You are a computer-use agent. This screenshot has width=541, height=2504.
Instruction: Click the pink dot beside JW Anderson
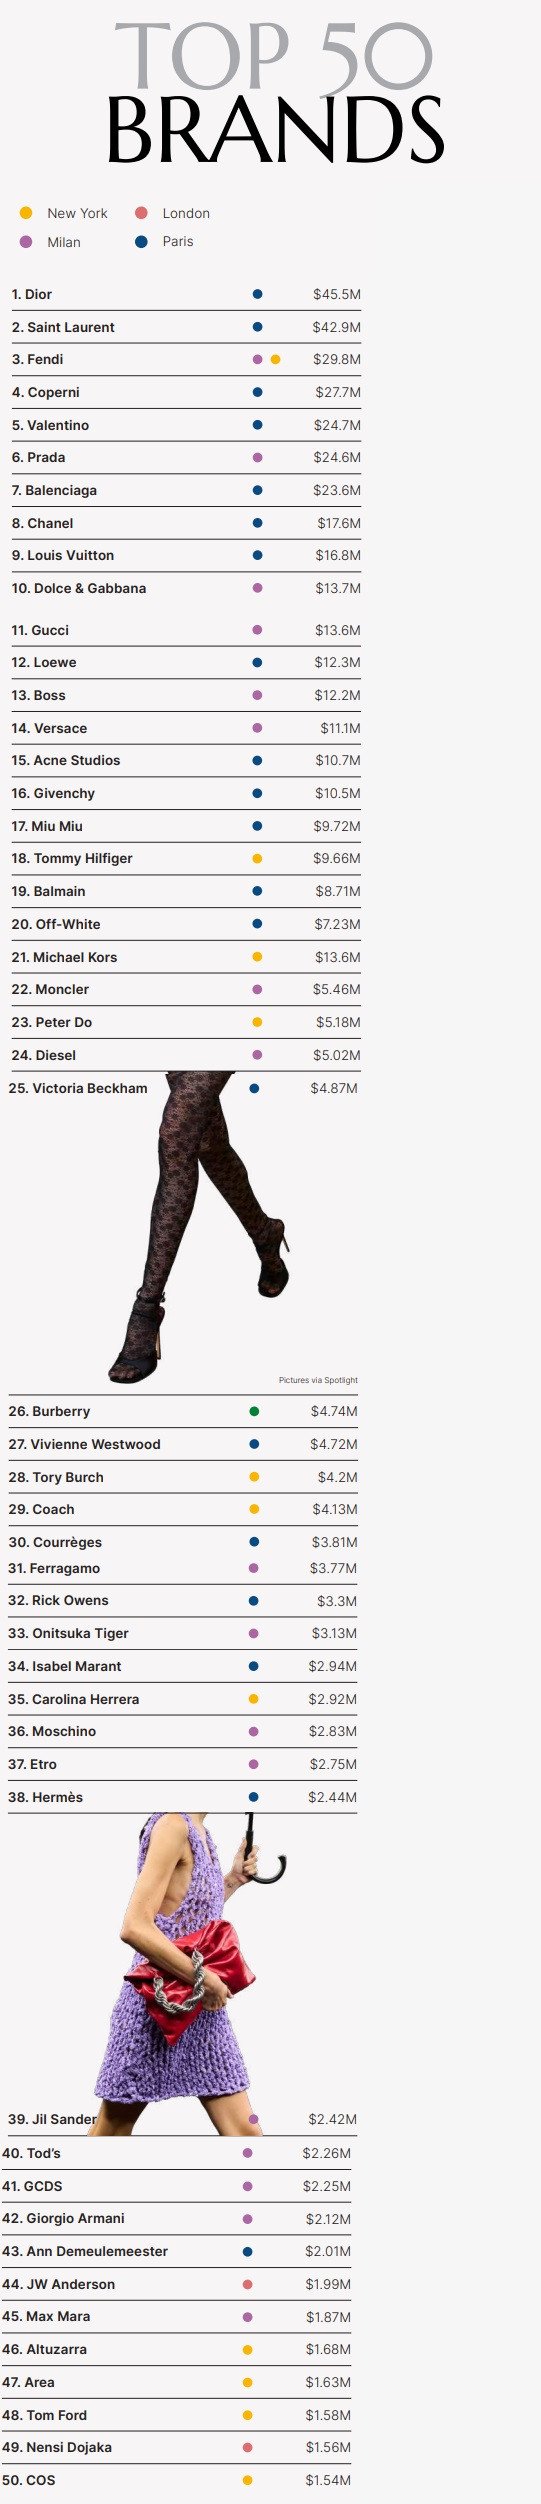click(248, 2284)
